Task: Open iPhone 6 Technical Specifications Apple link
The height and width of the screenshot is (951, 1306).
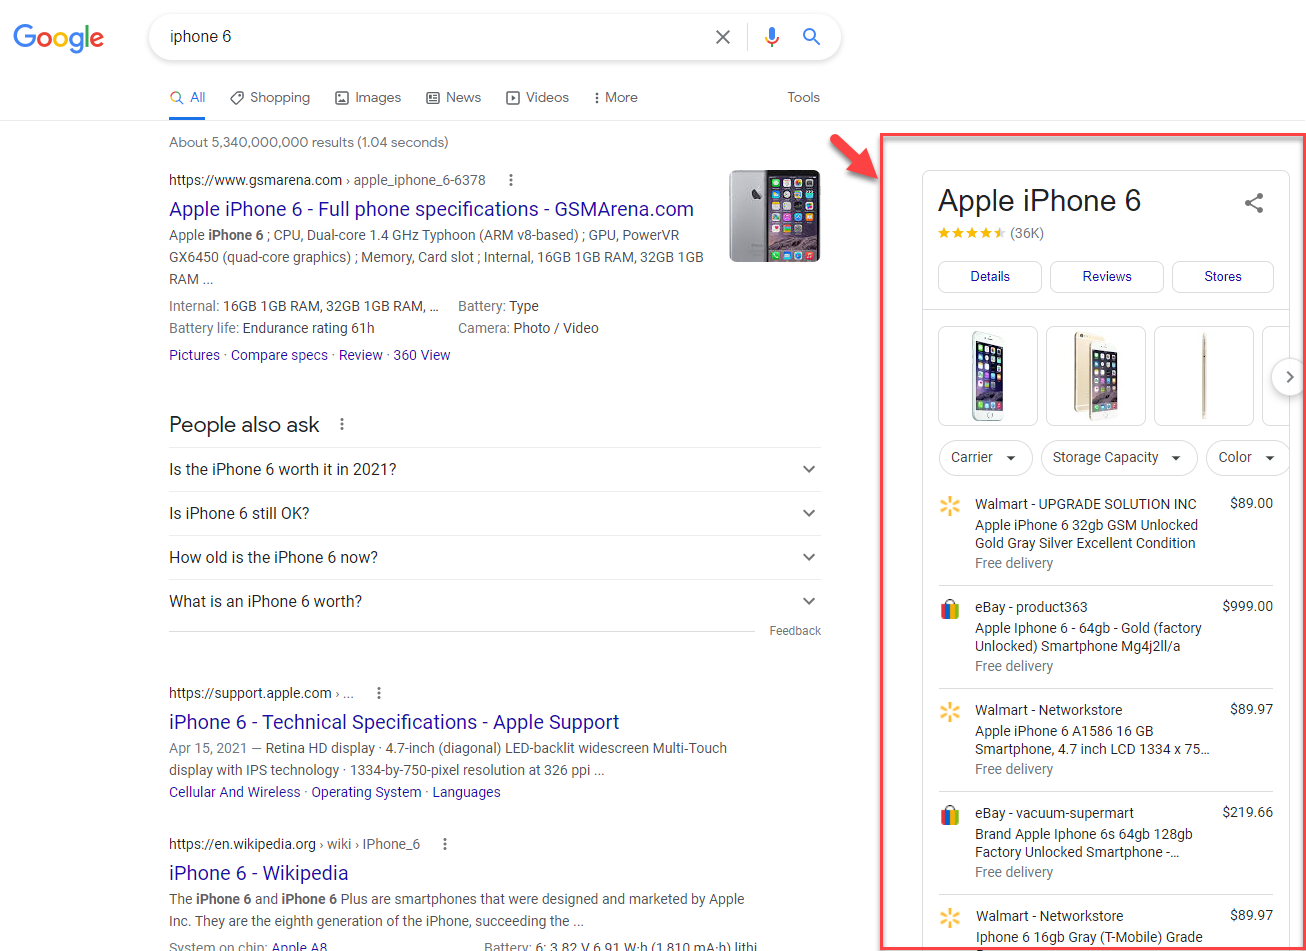Action: pos(394,722)
